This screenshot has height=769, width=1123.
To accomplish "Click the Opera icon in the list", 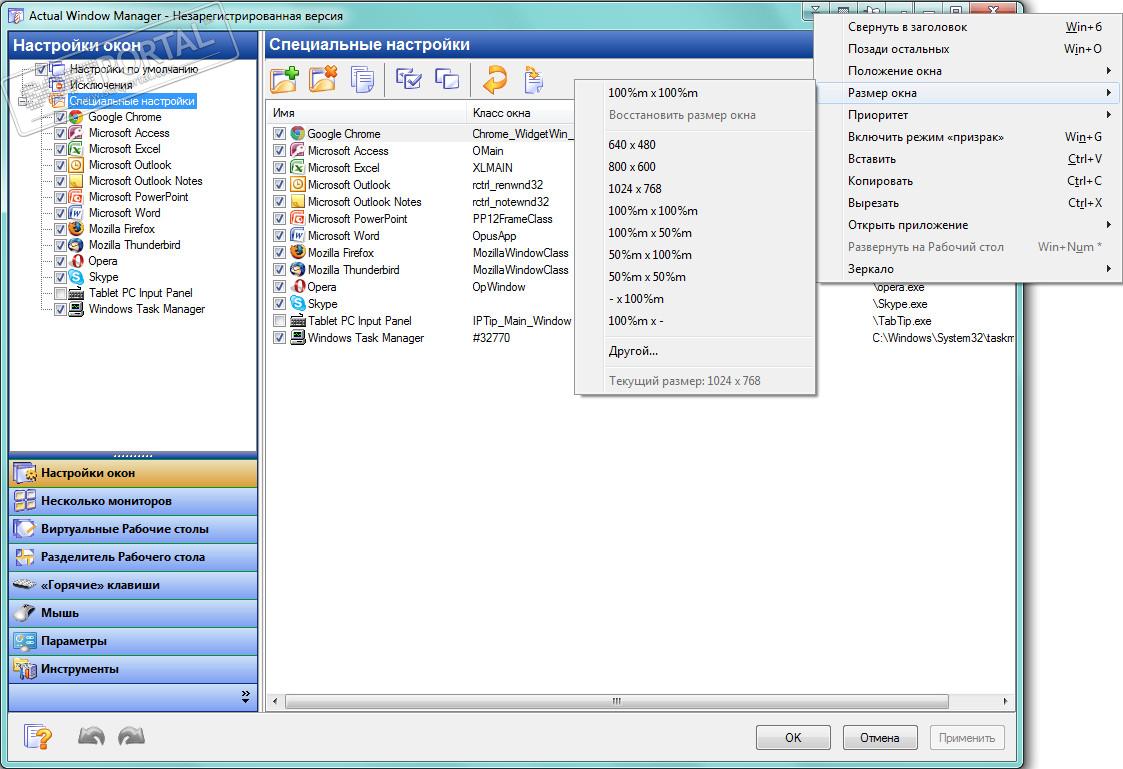I will coord(298,286).
